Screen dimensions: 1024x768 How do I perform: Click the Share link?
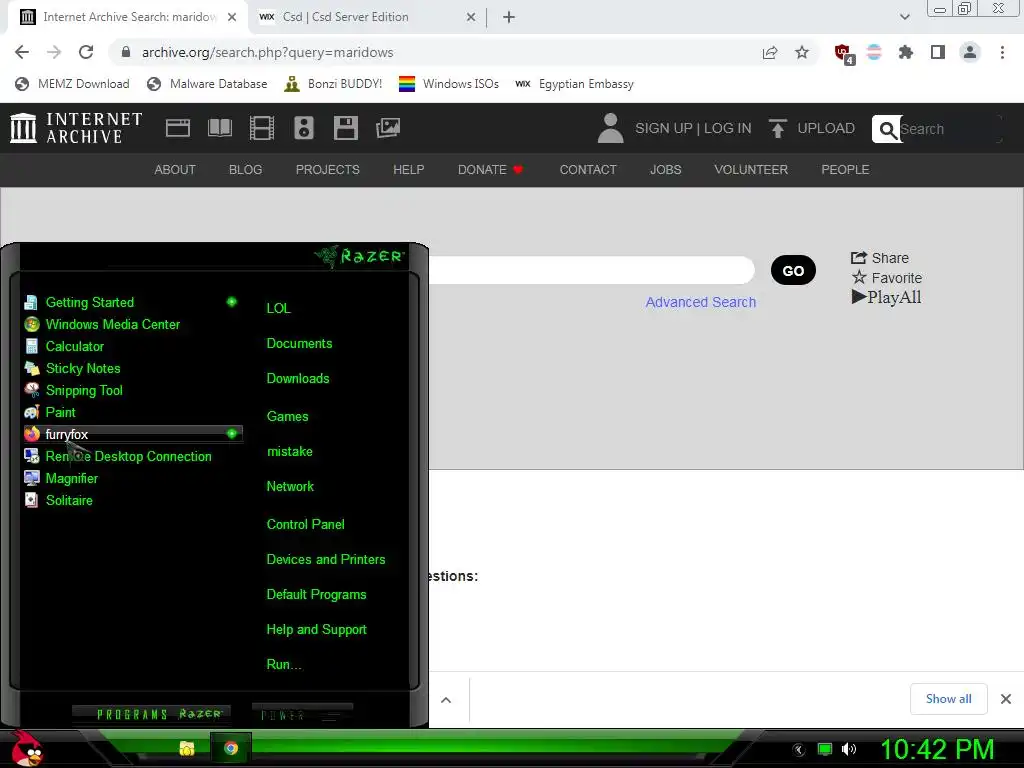[x=880, y=258]
